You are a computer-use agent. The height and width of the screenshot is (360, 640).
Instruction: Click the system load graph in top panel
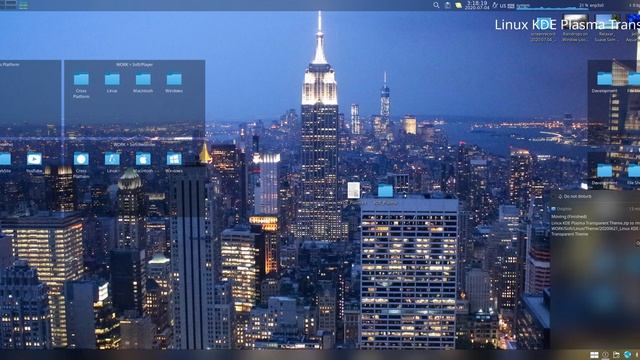(x=553, y=6)
